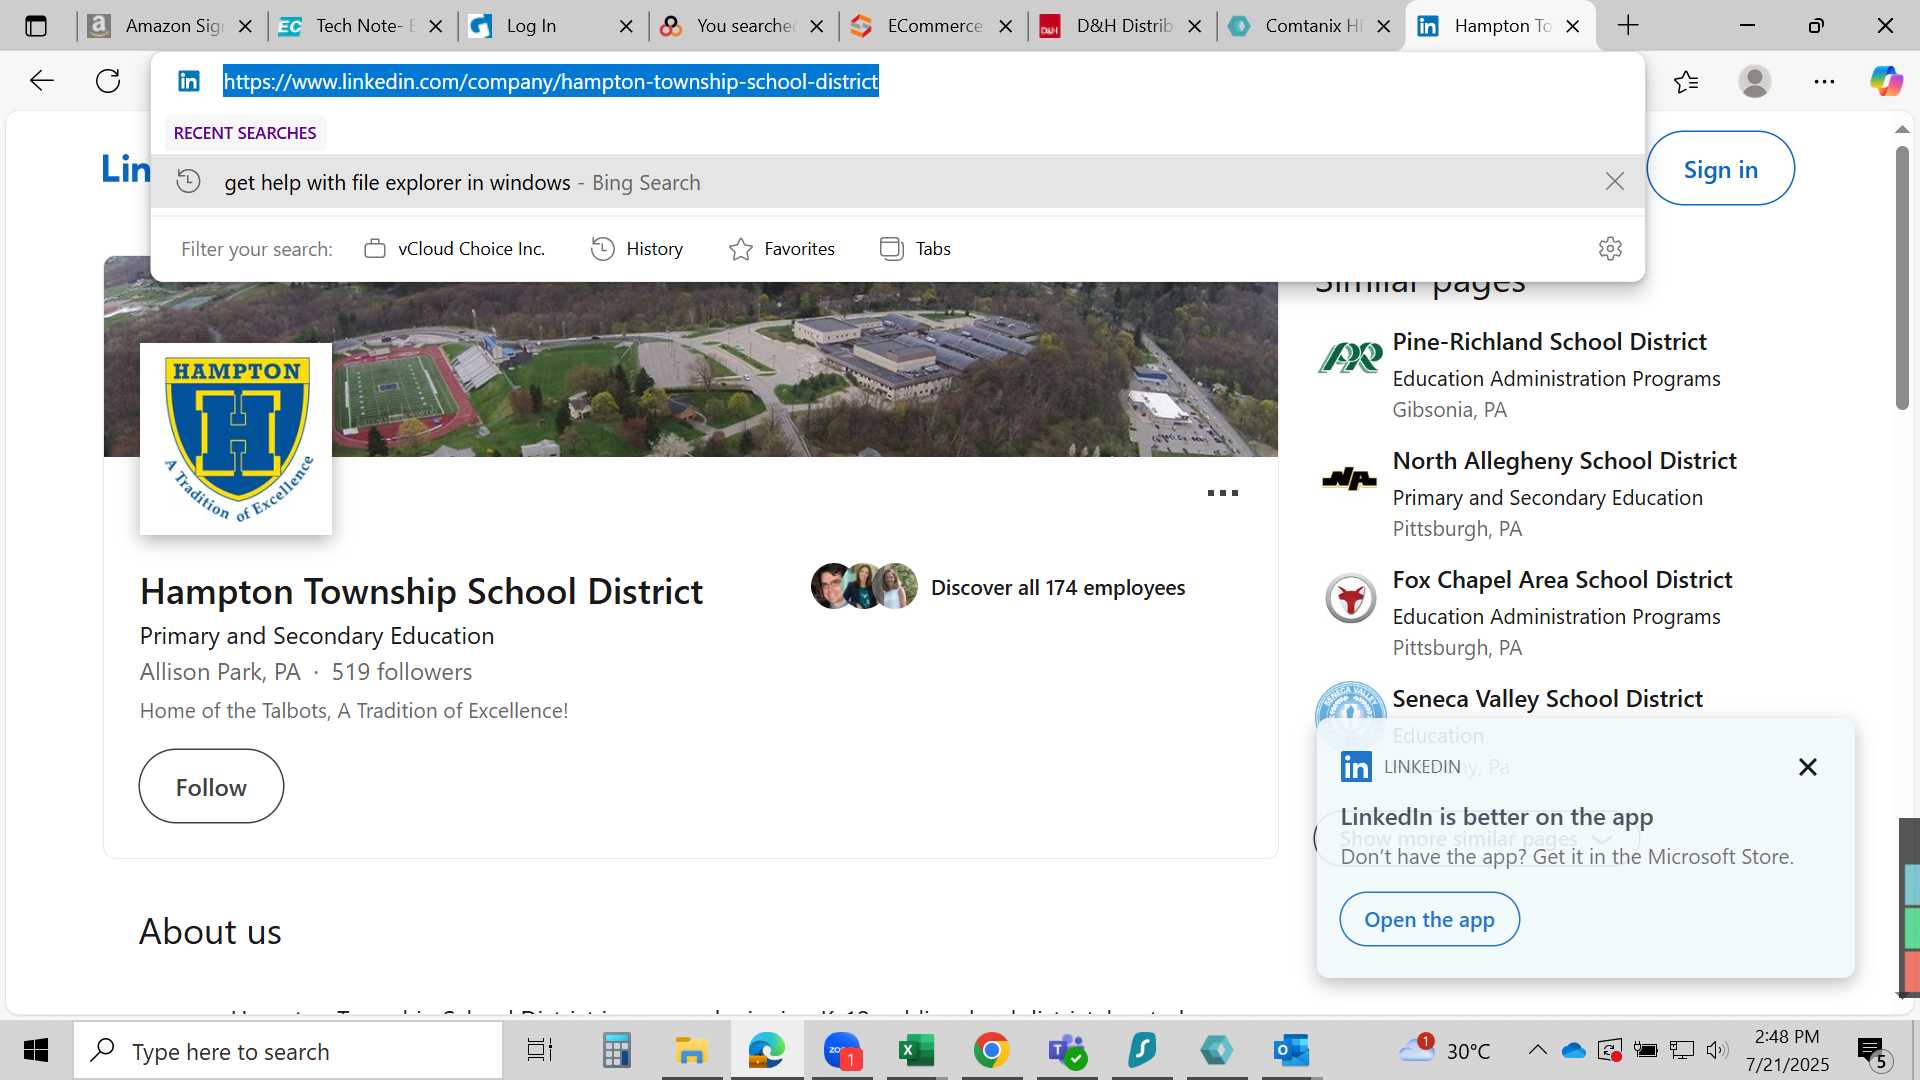This screenshot has width=1920, height=1080.
Task: Open a new browser tab
Action: pos(1628,26)
